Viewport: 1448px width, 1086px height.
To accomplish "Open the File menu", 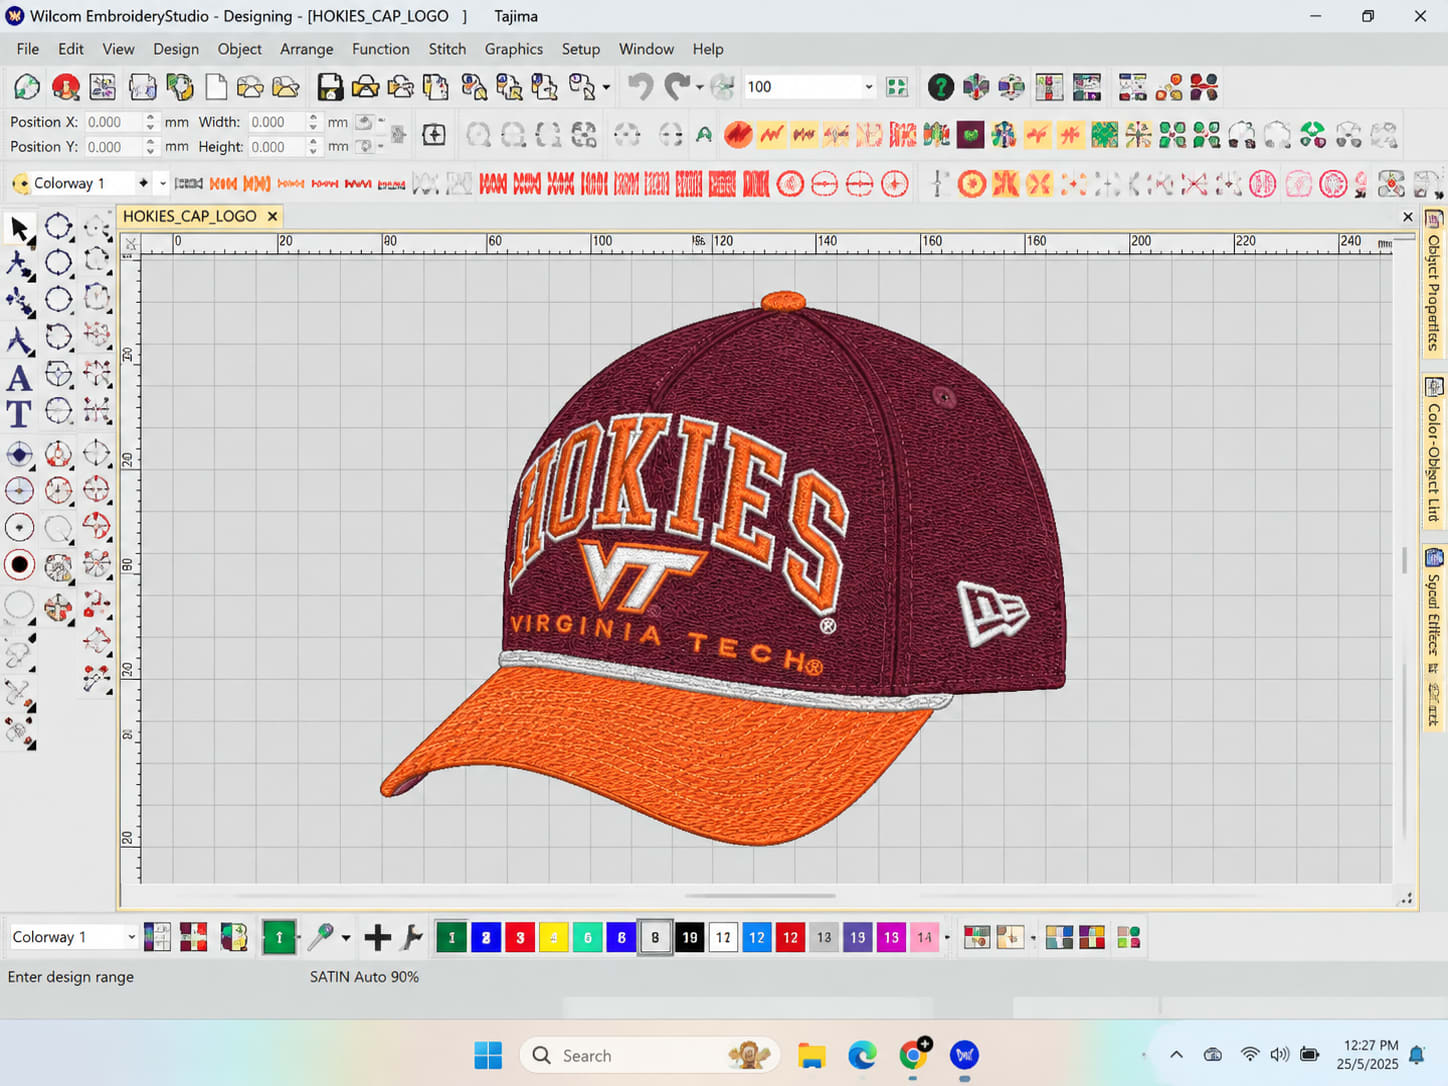I will (x=28, y=49).
